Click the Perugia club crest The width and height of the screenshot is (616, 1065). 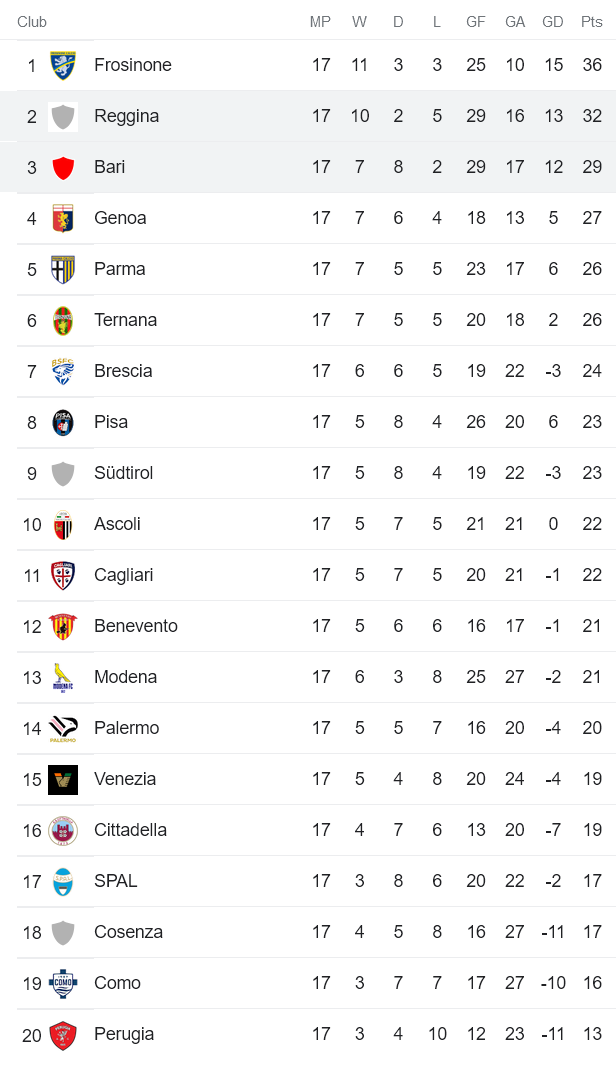[63, 1035]
